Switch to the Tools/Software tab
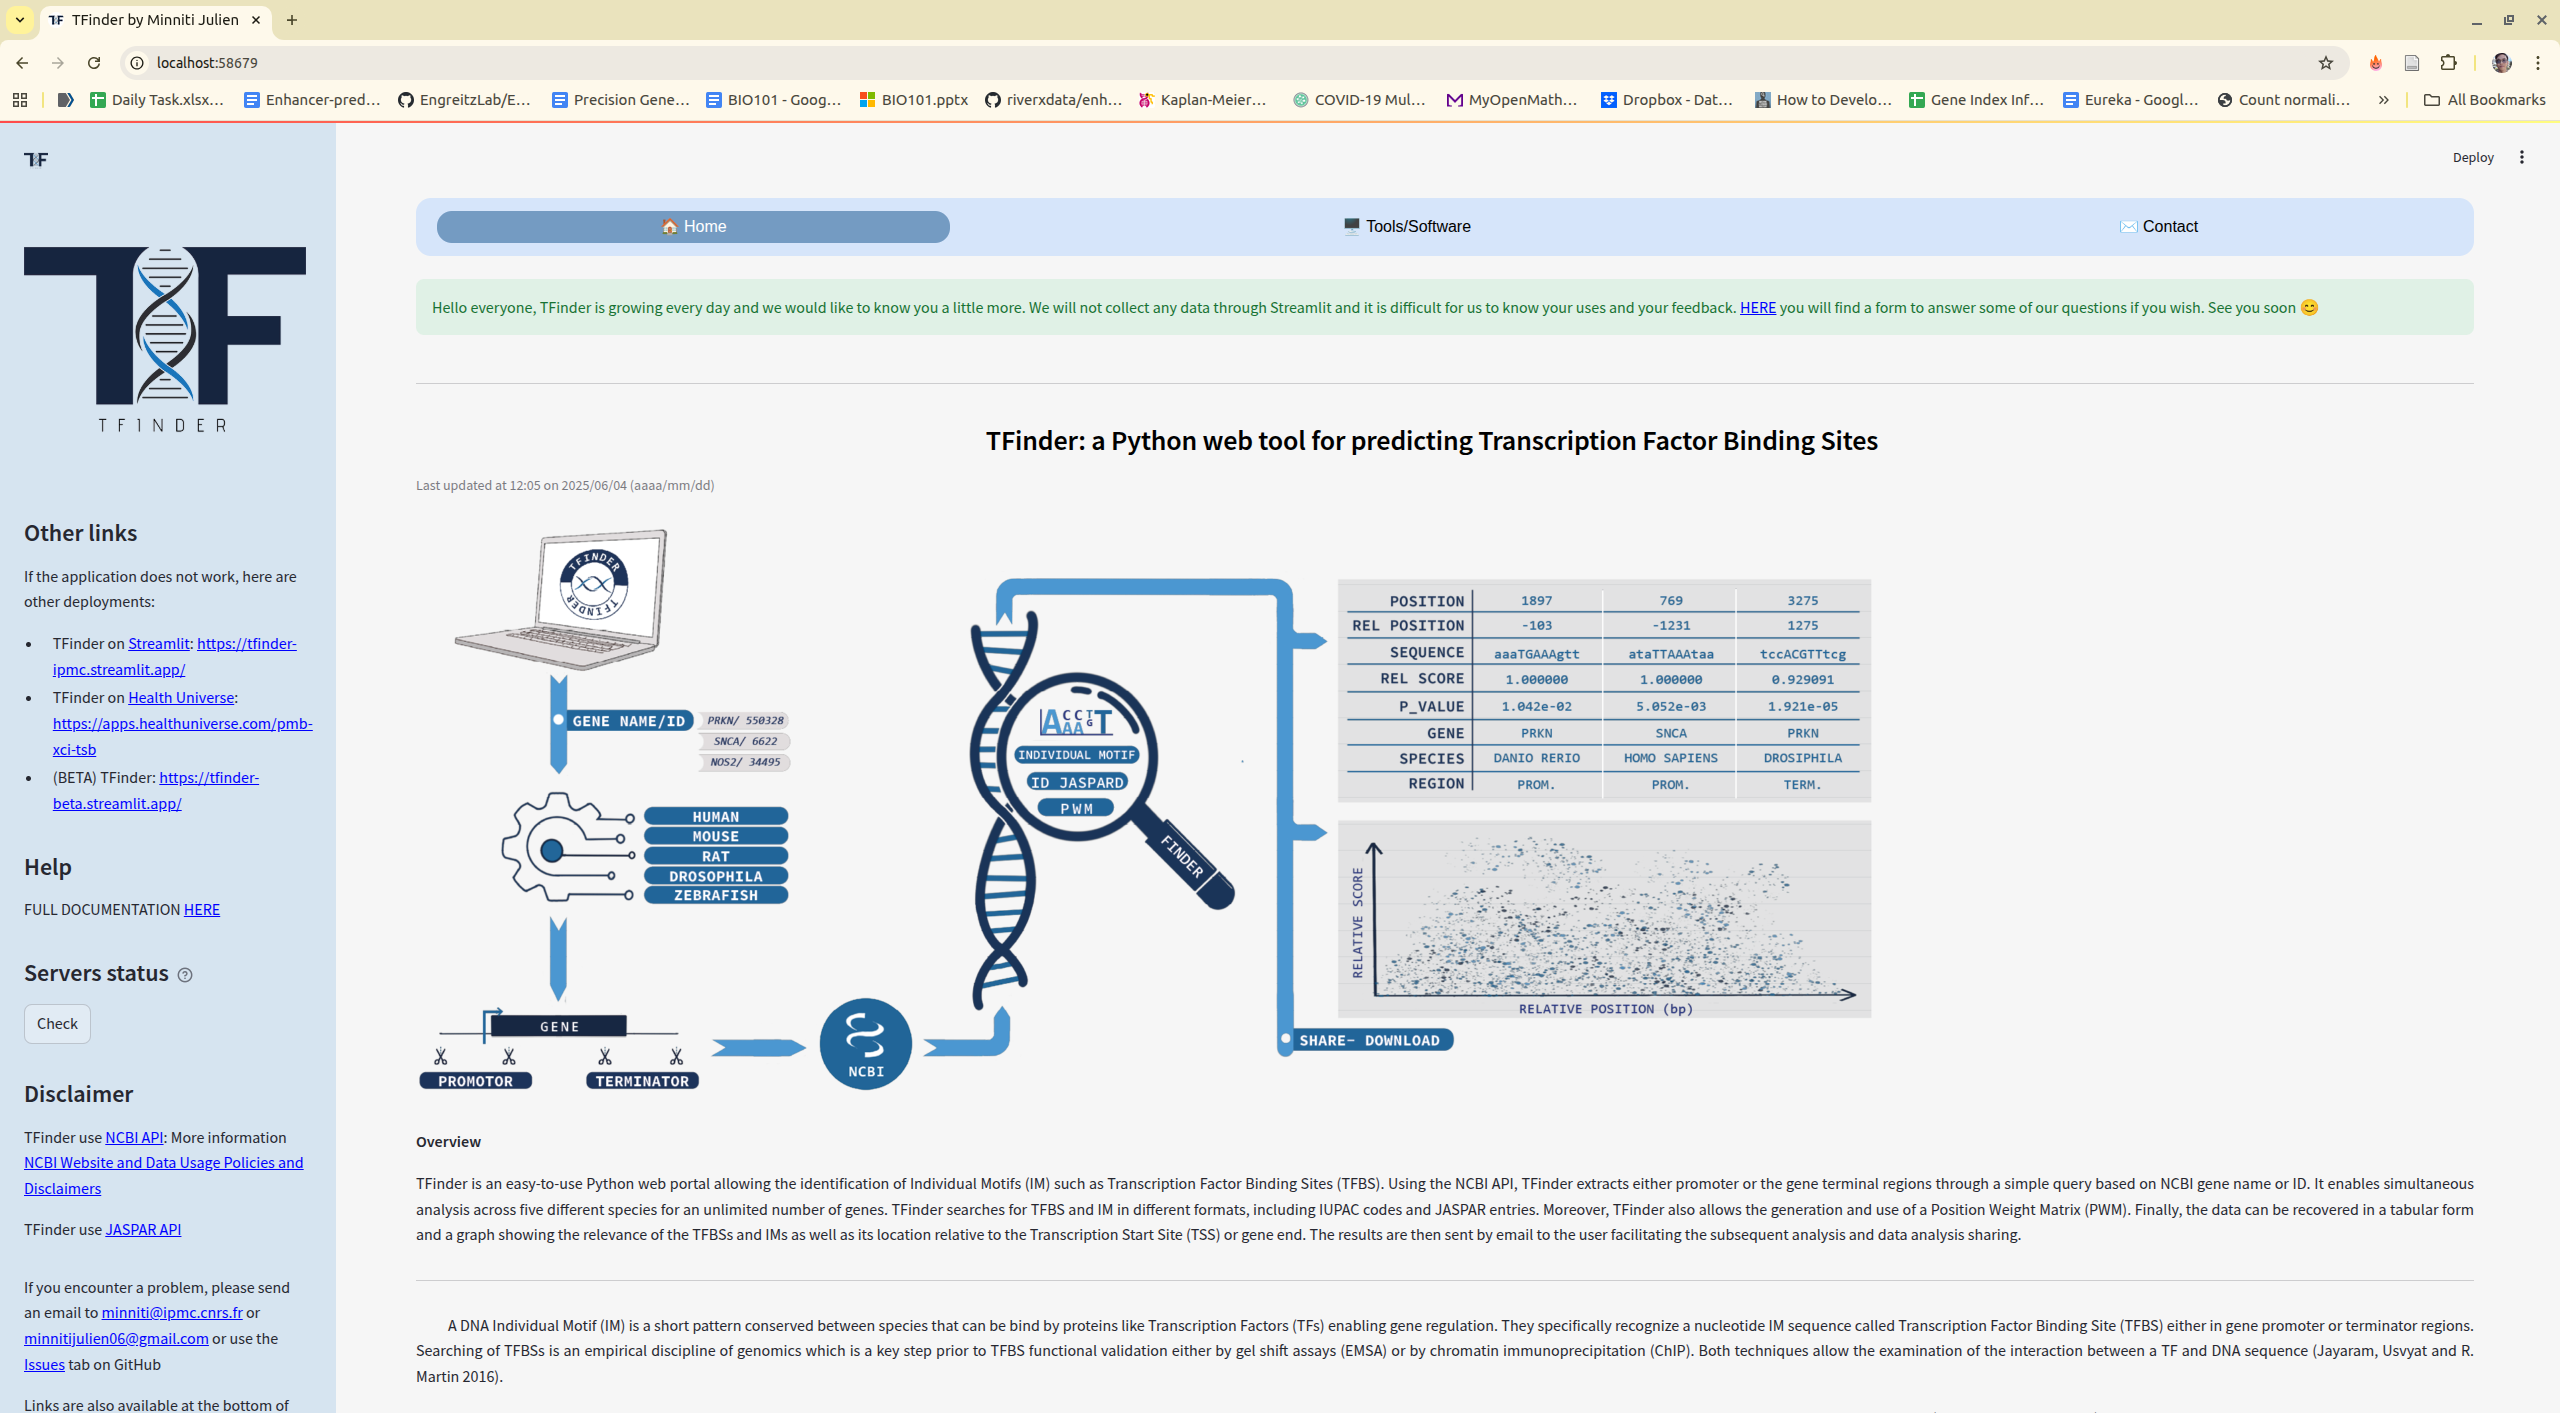The image size is (2560, 1413). tap(1406, 227)
